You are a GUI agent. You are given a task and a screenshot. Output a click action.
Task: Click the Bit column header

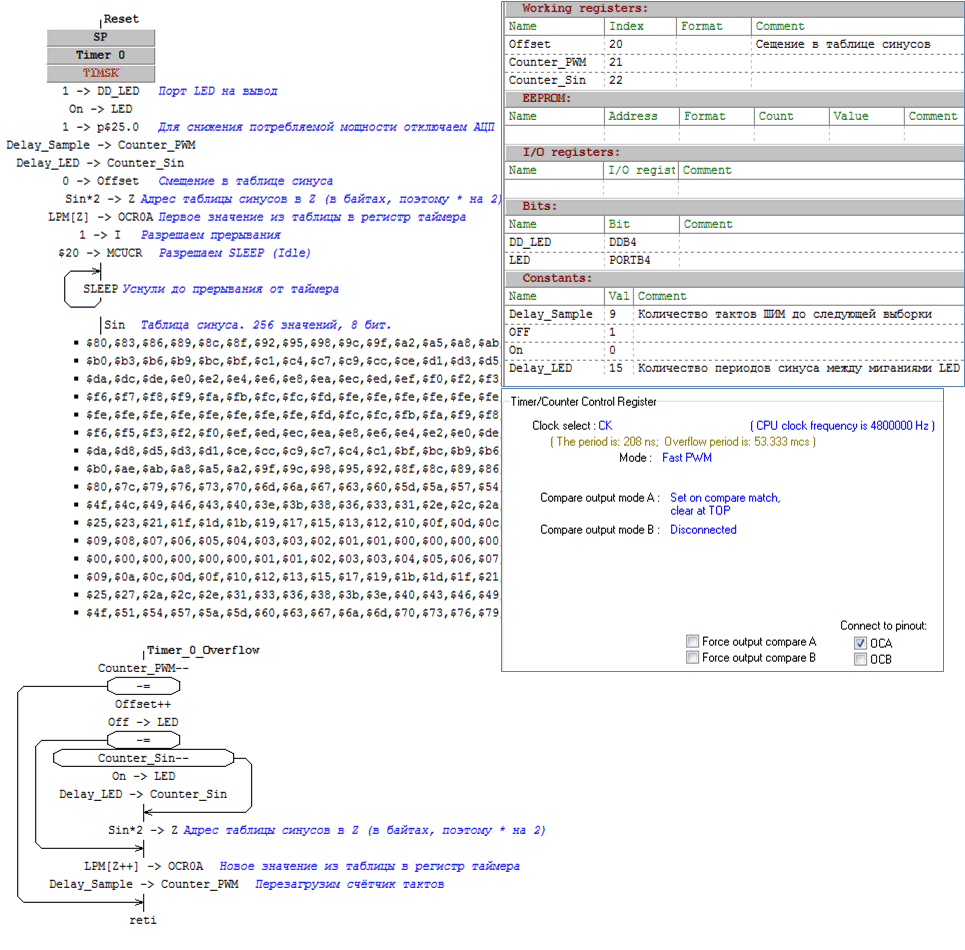click(642, 225)
